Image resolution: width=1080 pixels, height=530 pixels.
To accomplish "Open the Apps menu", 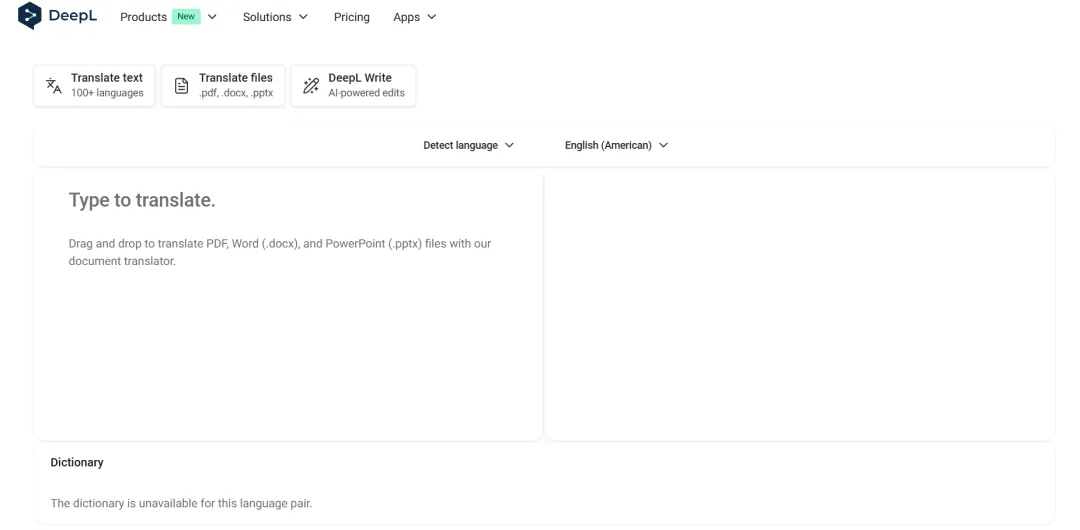I will tap(415, 17).
